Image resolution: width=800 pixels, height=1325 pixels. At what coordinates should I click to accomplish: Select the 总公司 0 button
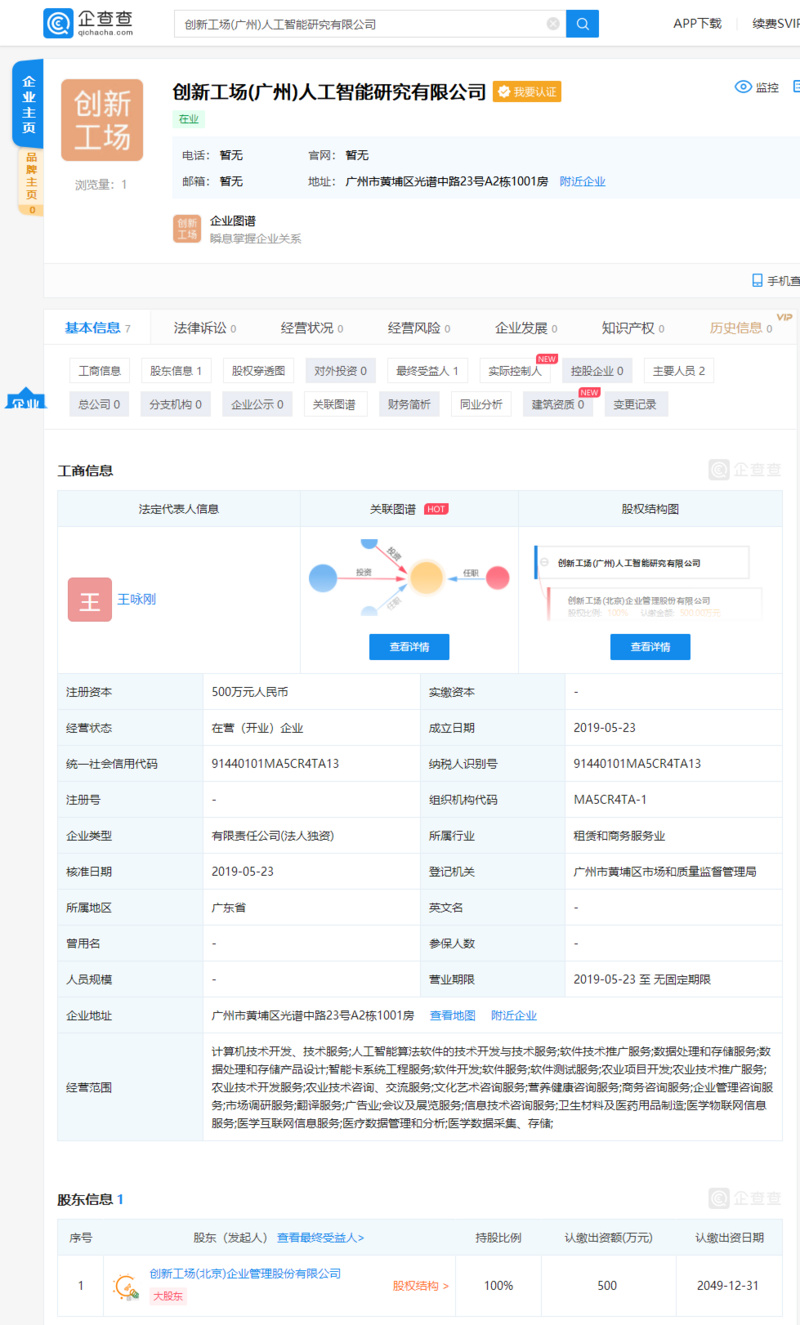pos(99,404)
